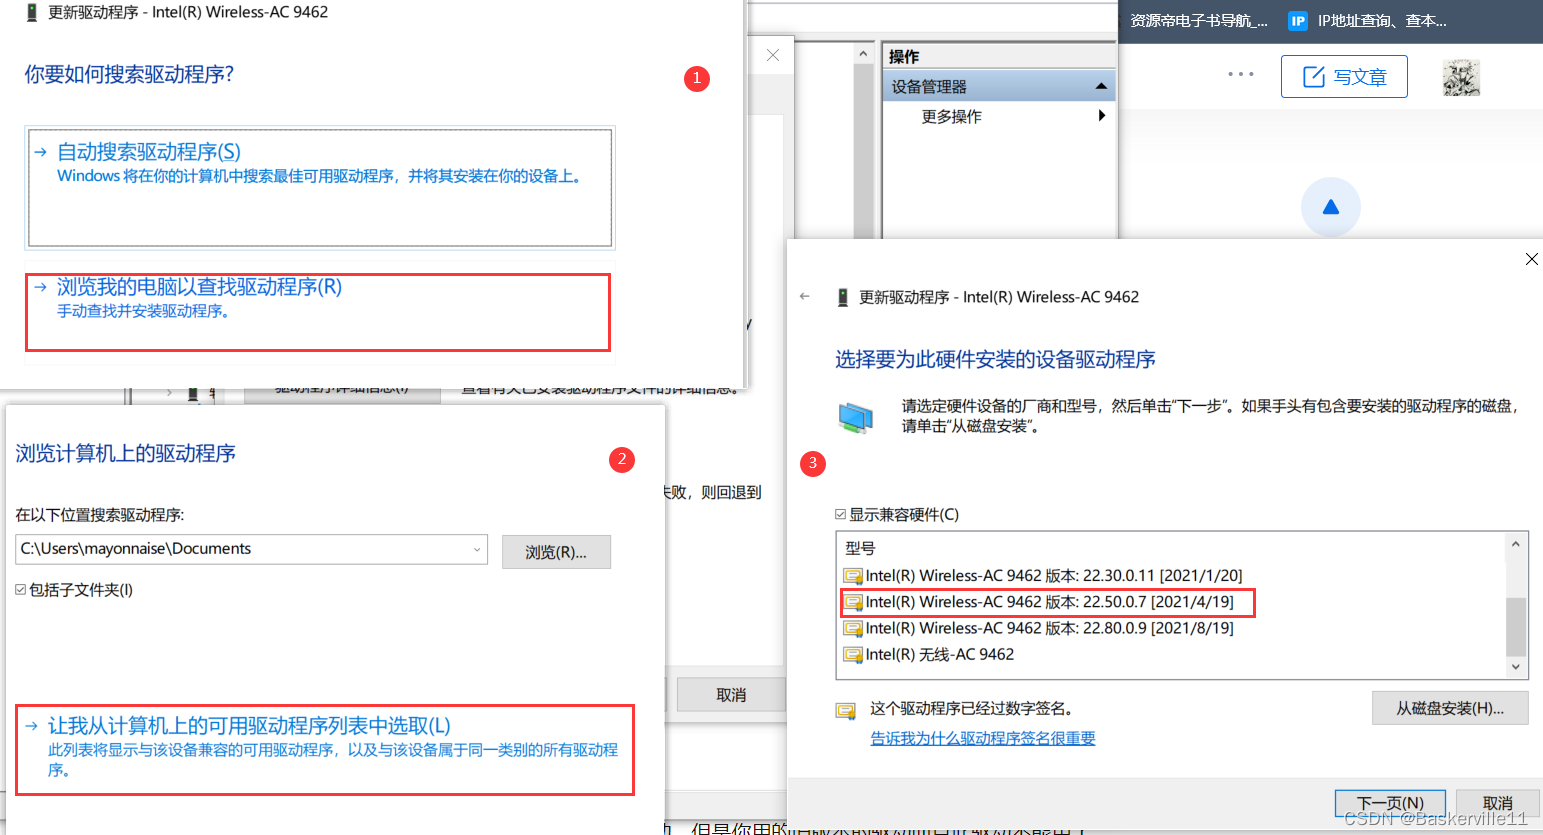Image resolution: width=1543 pixels, height=835 pixels.
Task: Open the 资源帝电子书导航 bookmark
Action: pos(1197,20)
